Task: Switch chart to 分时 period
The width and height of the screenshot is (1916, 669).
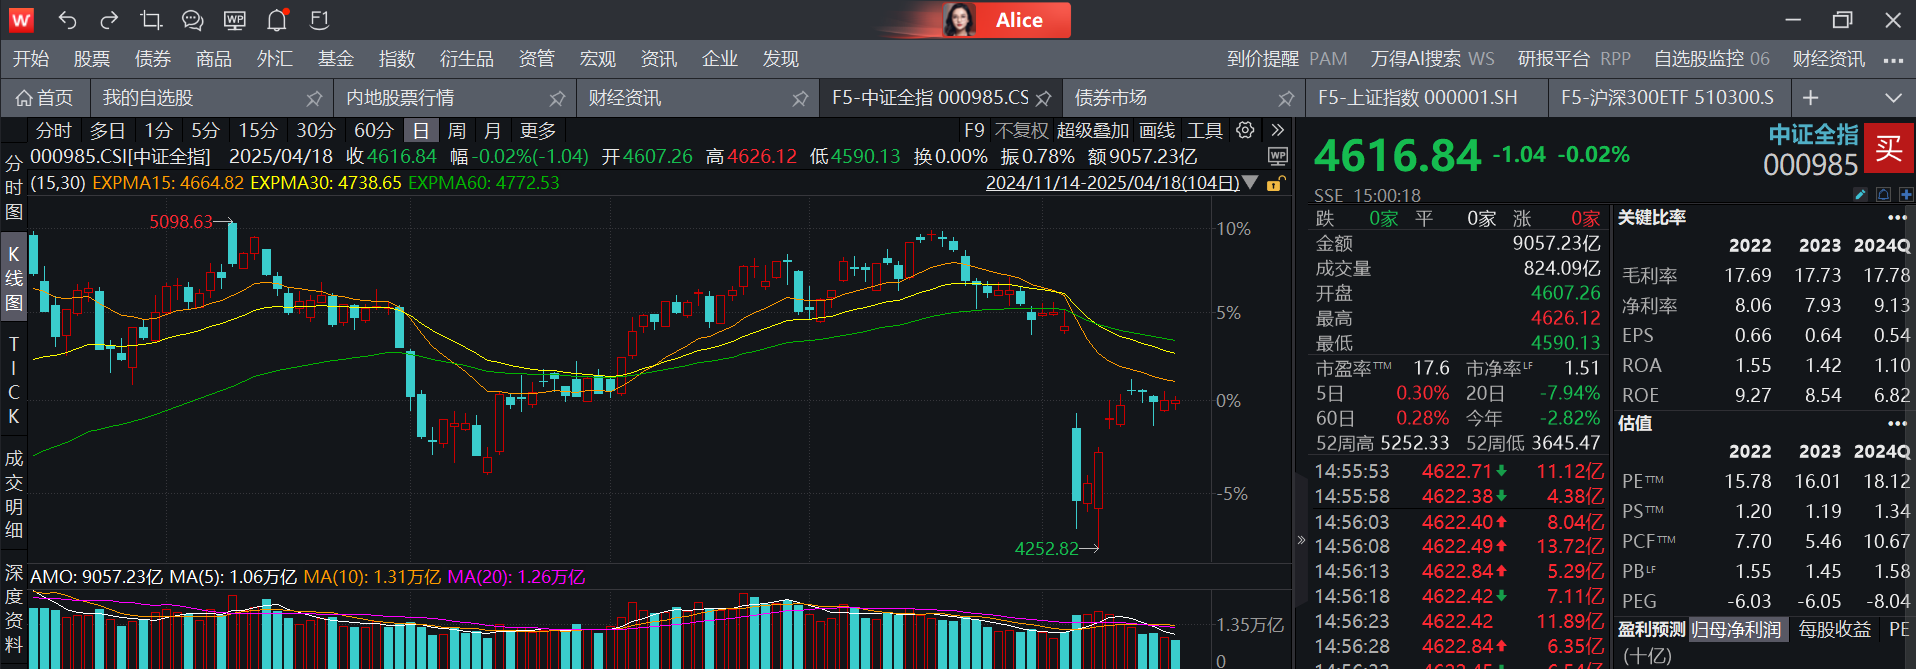Action: click(54, 131)
